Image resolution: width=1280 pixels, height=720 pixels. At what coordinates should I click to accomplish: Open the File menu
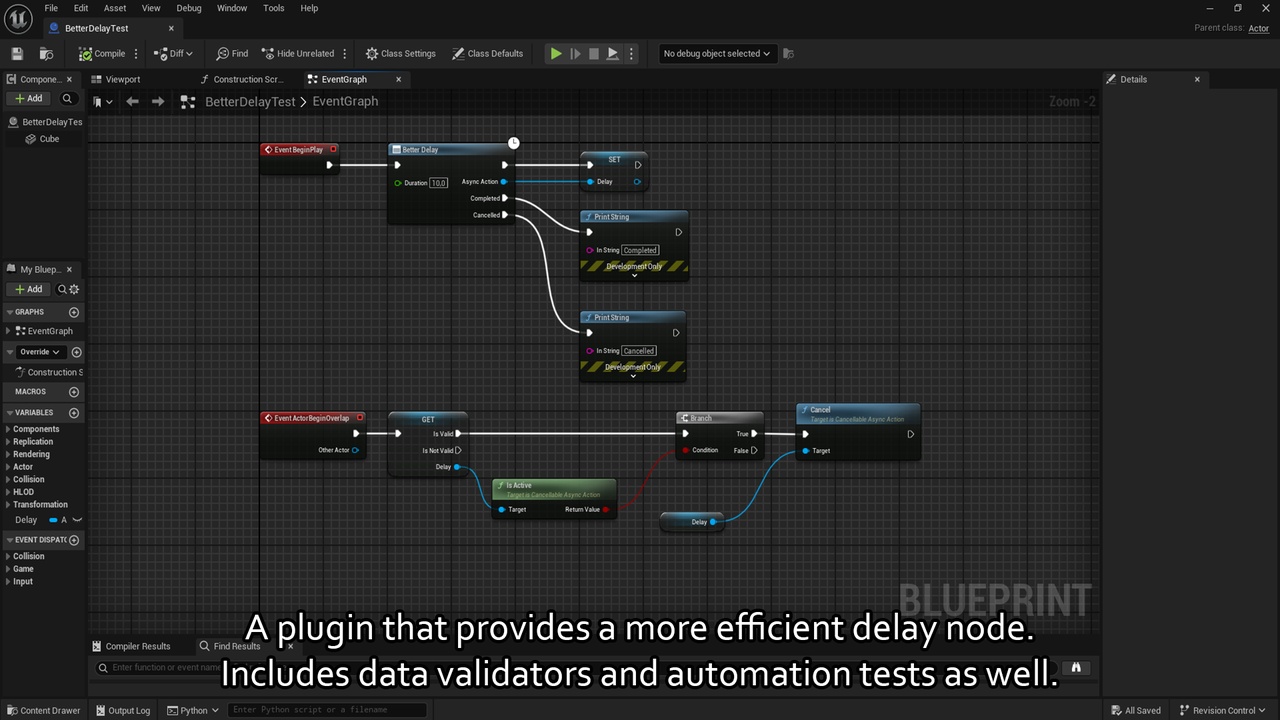(51, 8)
